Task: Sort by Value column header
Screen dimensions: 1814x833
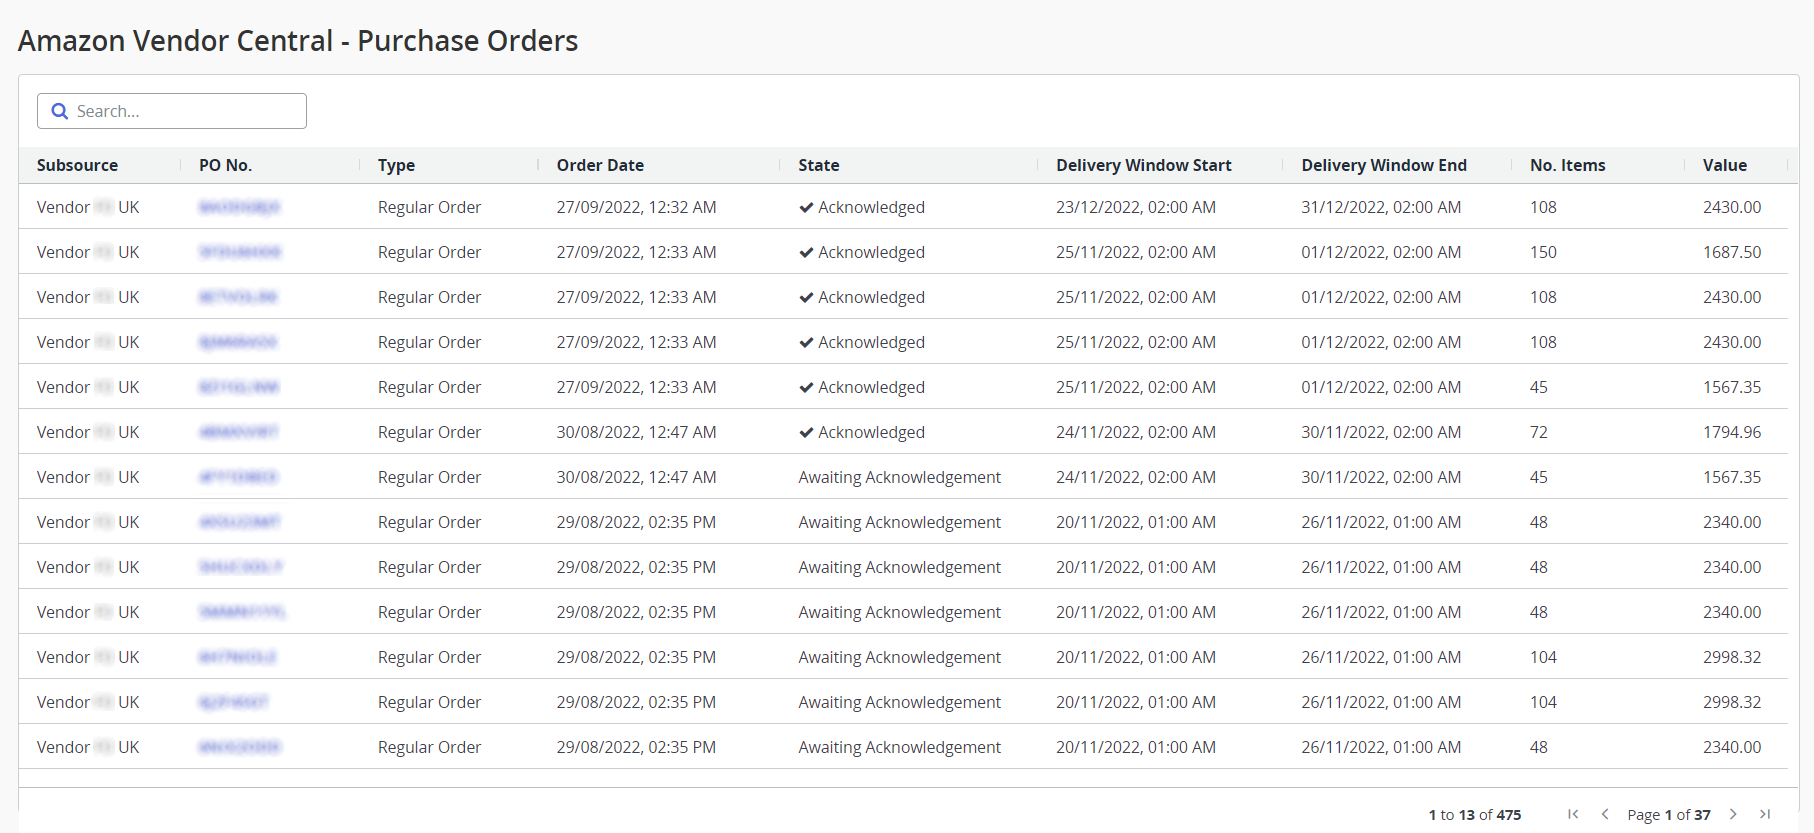Action: point(1724,165)
